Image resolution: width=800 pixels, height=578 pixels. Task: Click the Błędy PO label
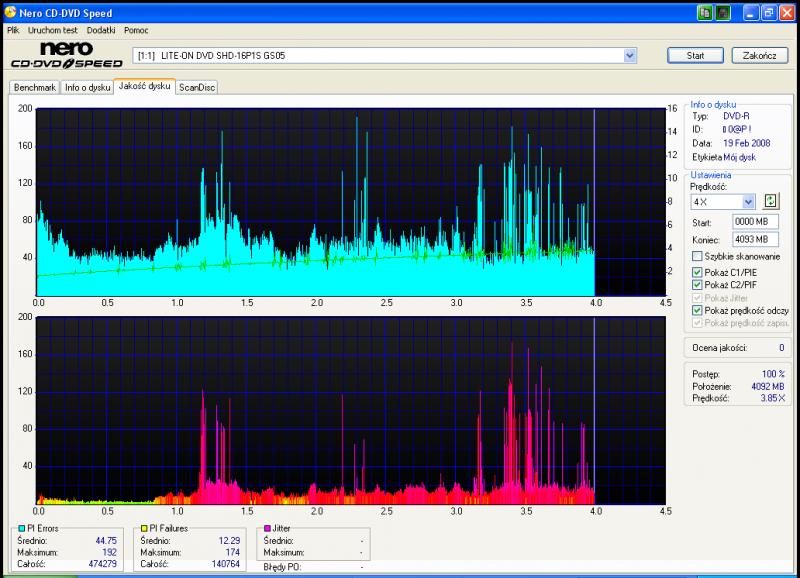[282, 567]
